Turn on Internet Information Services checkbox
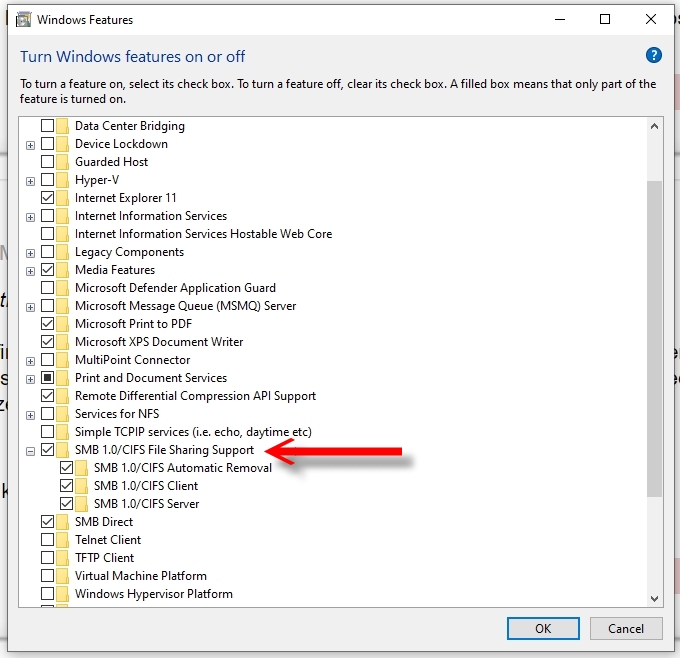 pos(47,216)
